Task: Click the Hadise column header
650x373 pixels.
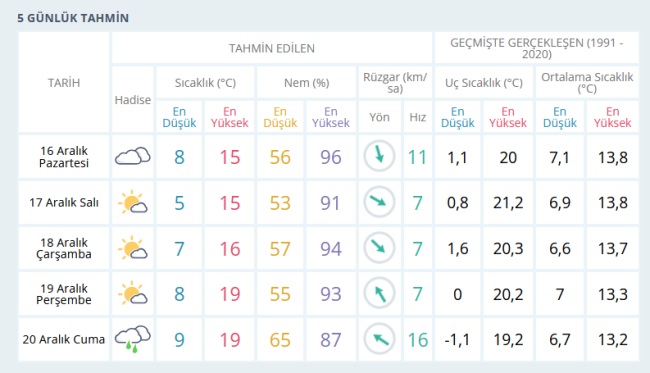Action: tap(133, 99)
